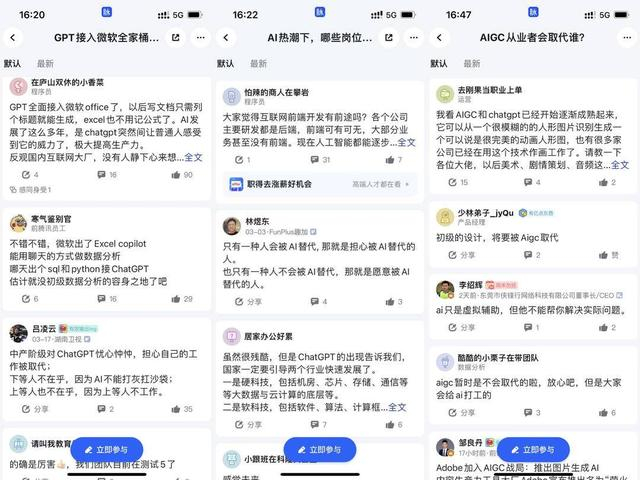Tap repost icon showing 15 on 去刚果当职业上单's post

(x=458, y=182)
